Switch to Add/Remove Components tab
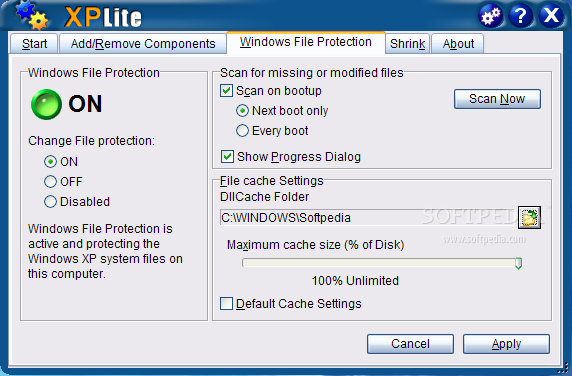The image size is (572, 376). 143,44
